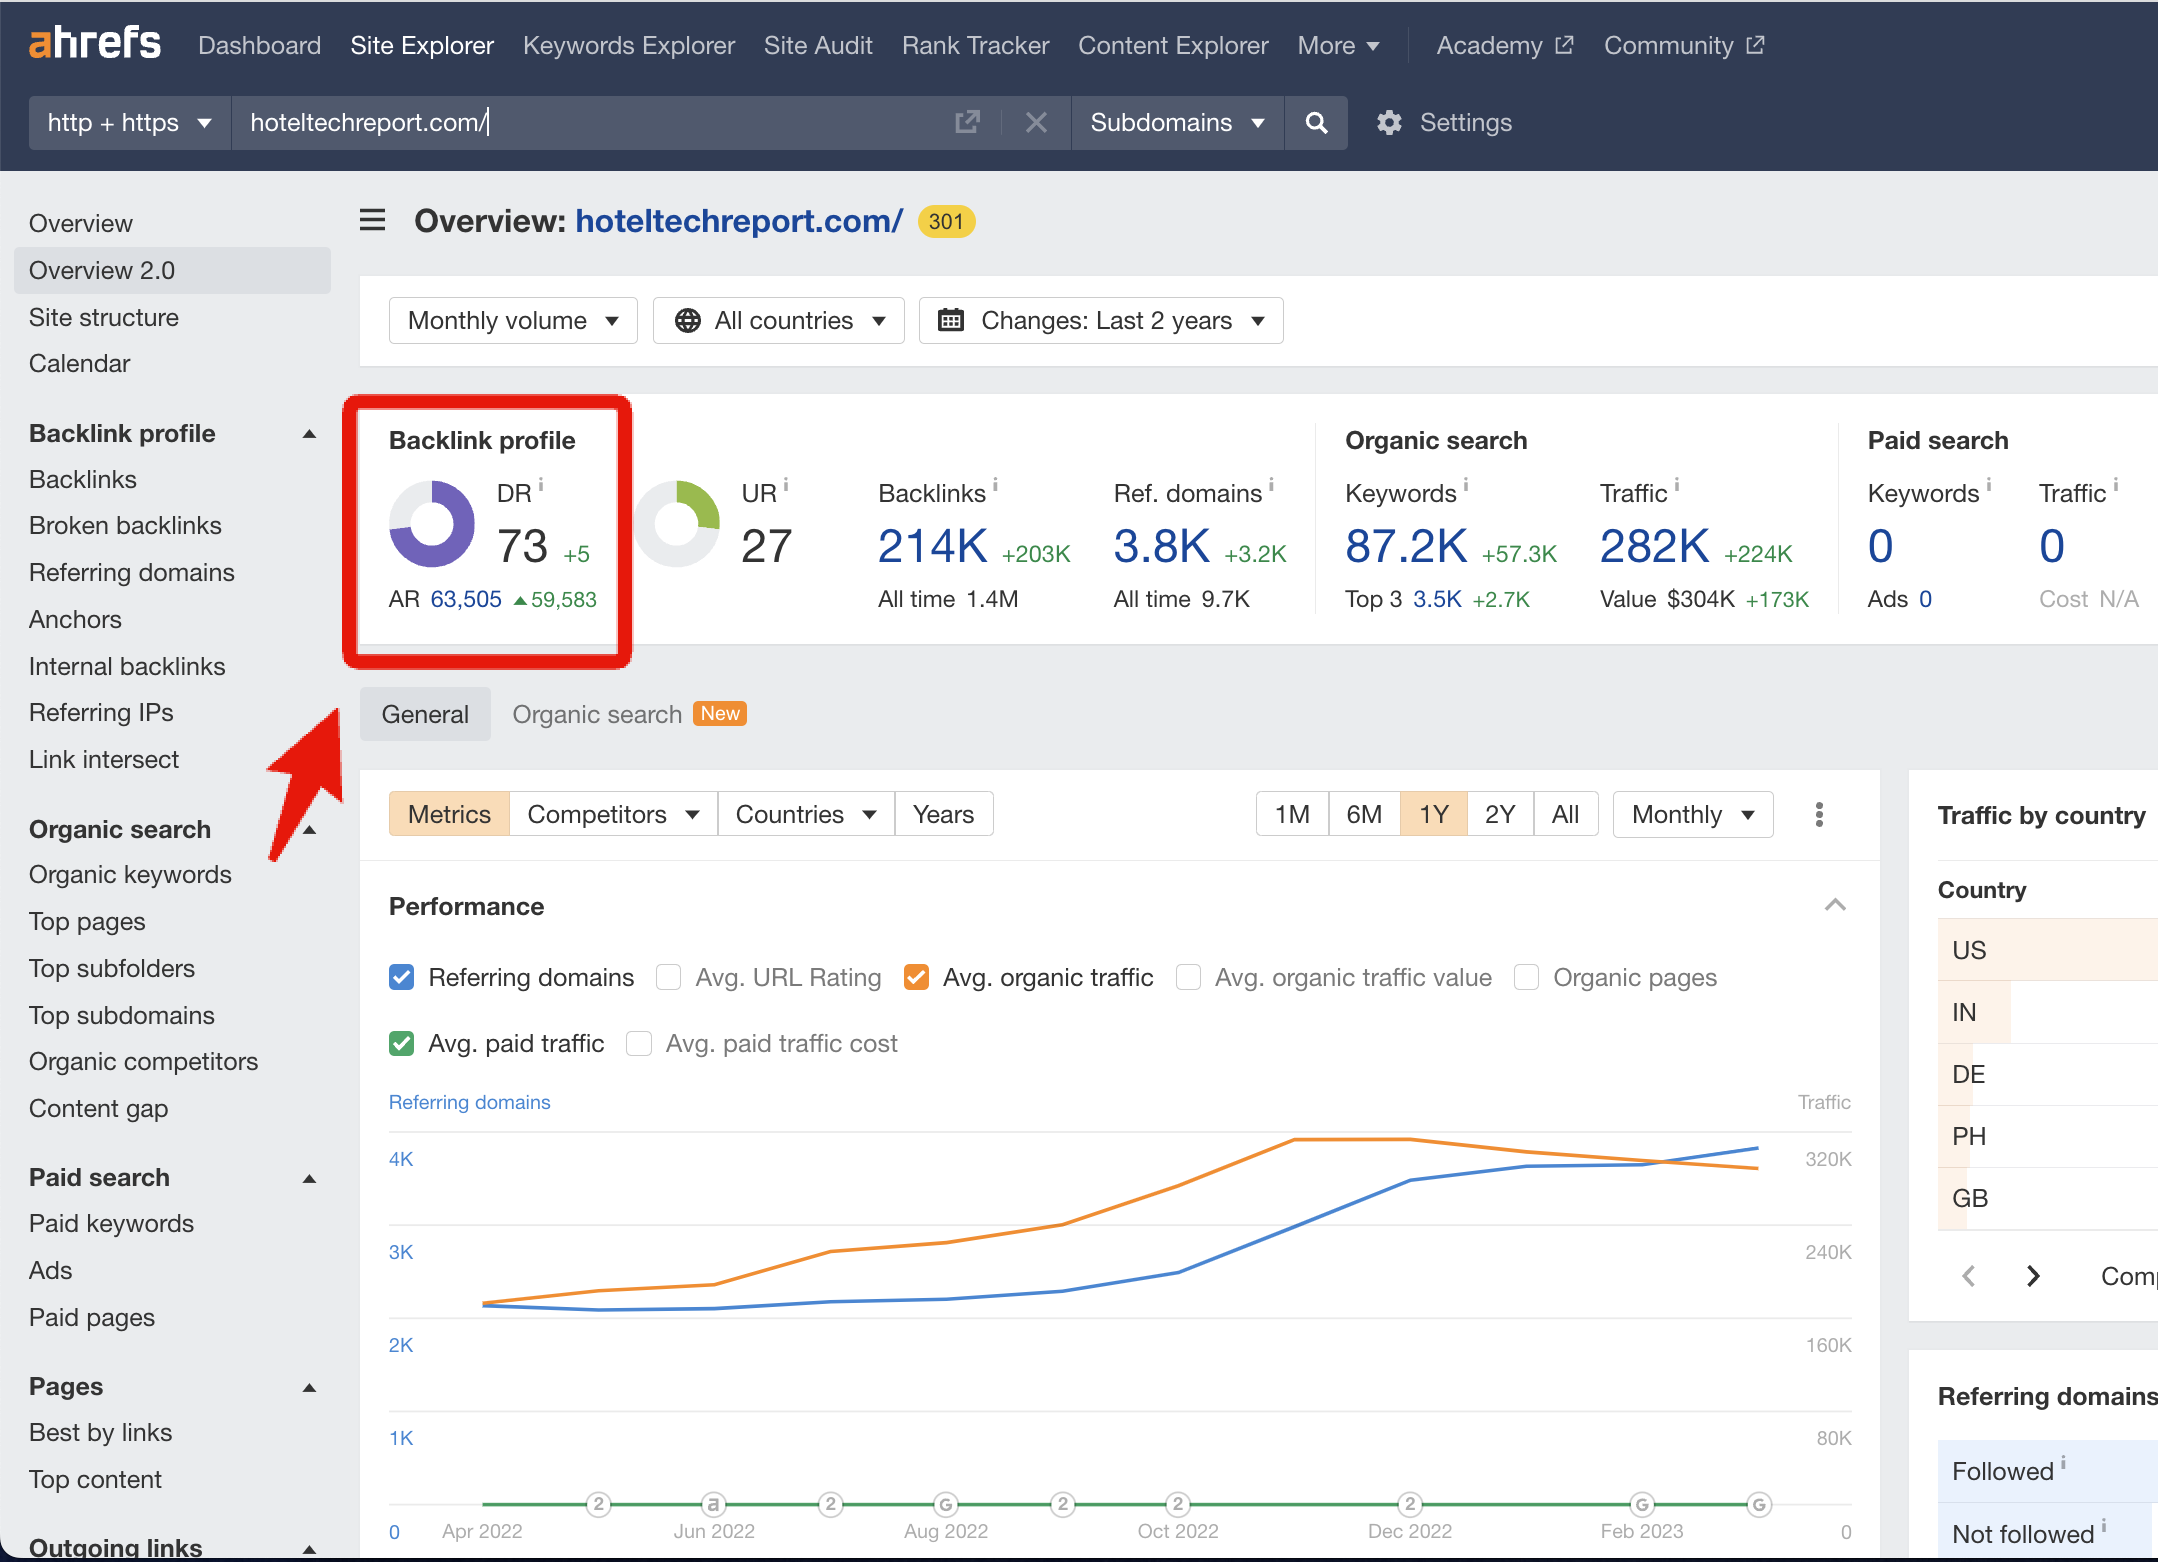
Task: Open the Monthly volume dropdown
Action: click(x=513, y=320)
